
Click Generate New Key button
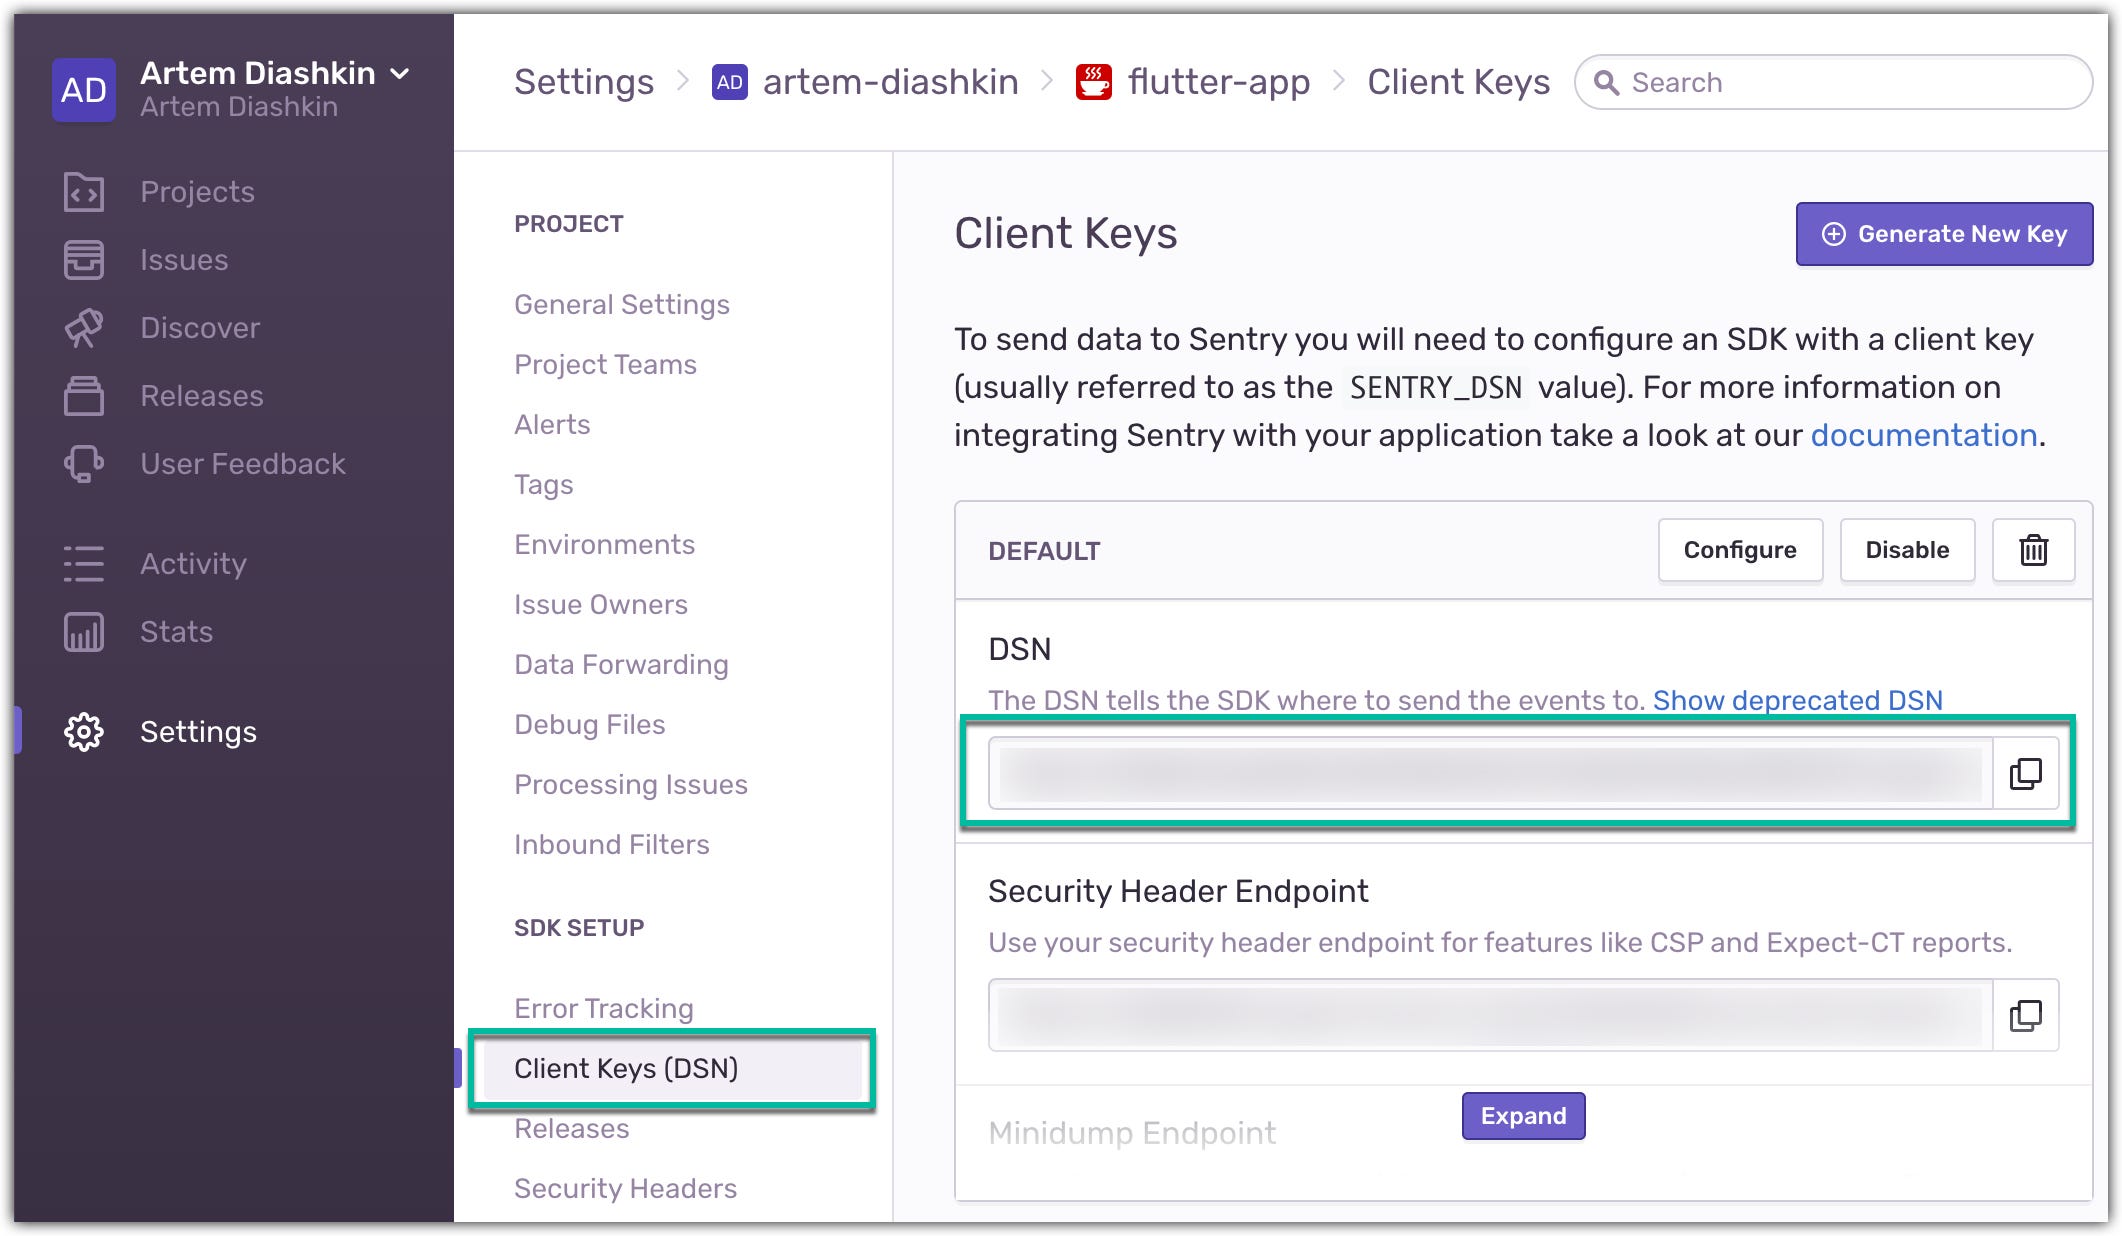[x=1944, y=234]
